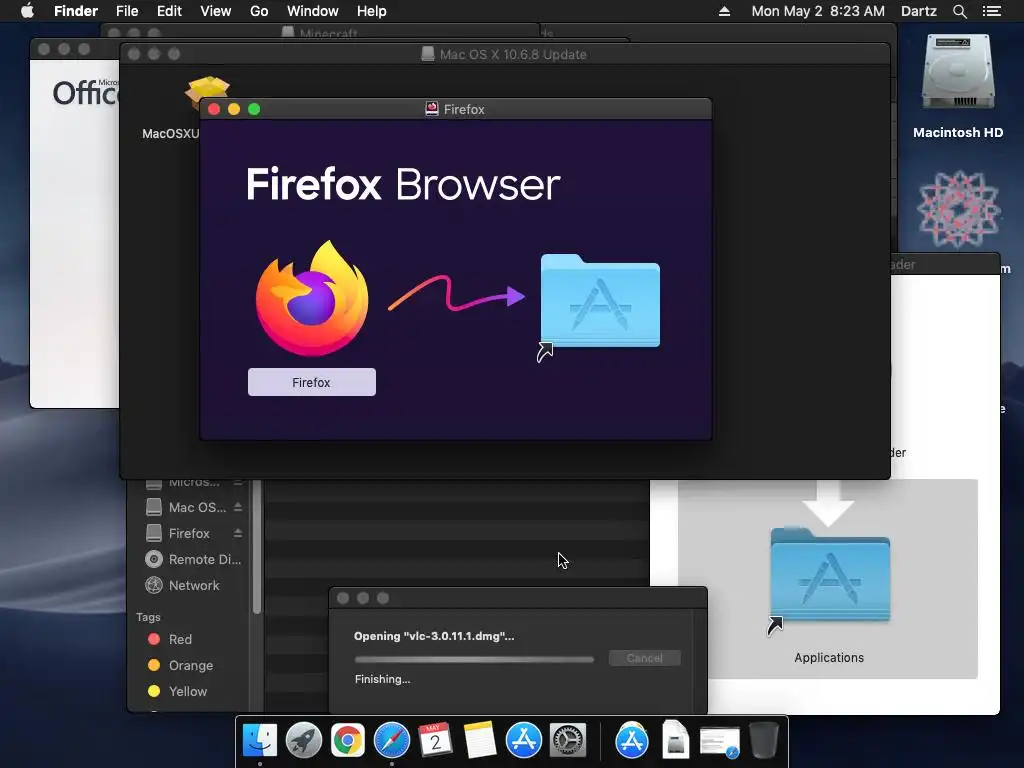Select the Firefox label under the fox logo
The image size is (1024, 768).
coord(312,382)
